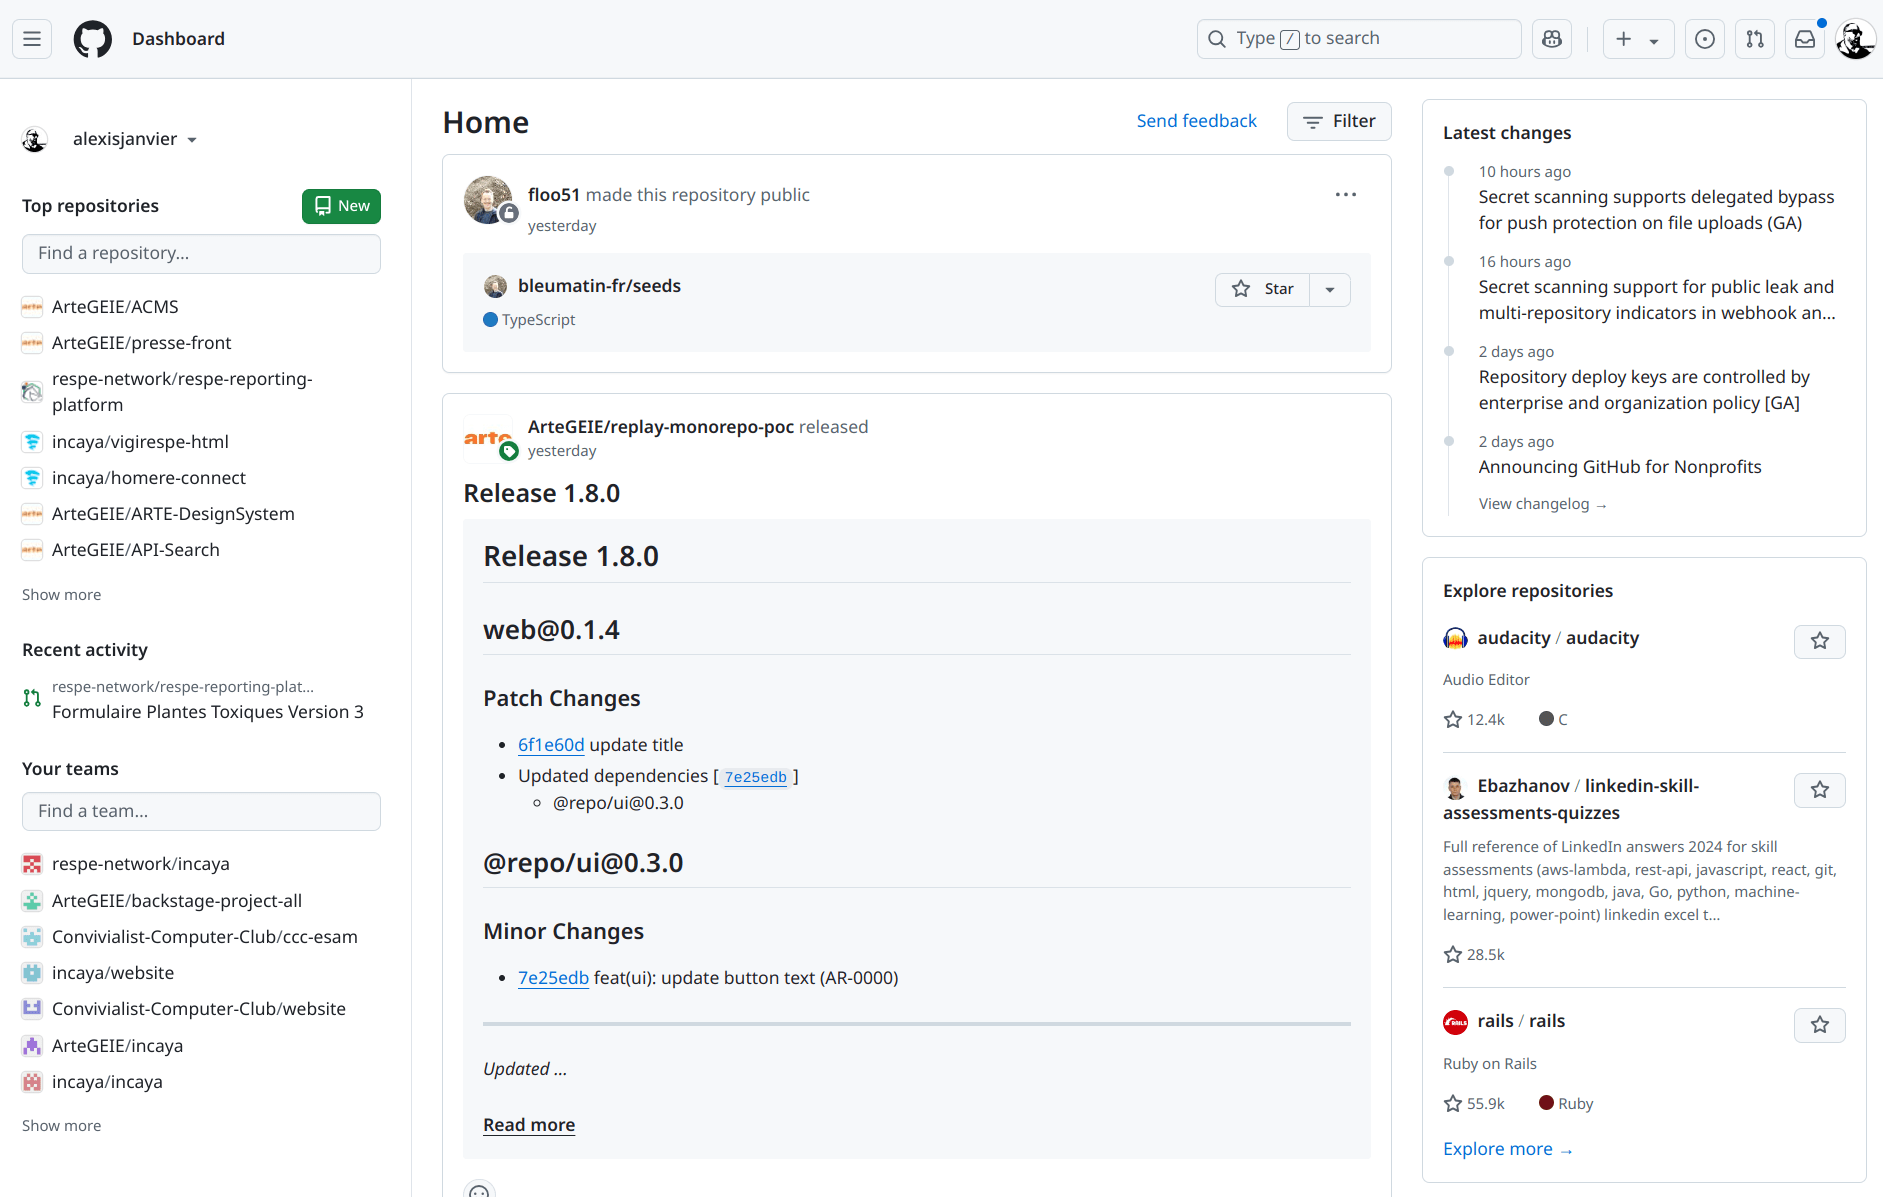Create a New repository
The height and width of the screenshot is (1197, 1883).
(341, 206)
